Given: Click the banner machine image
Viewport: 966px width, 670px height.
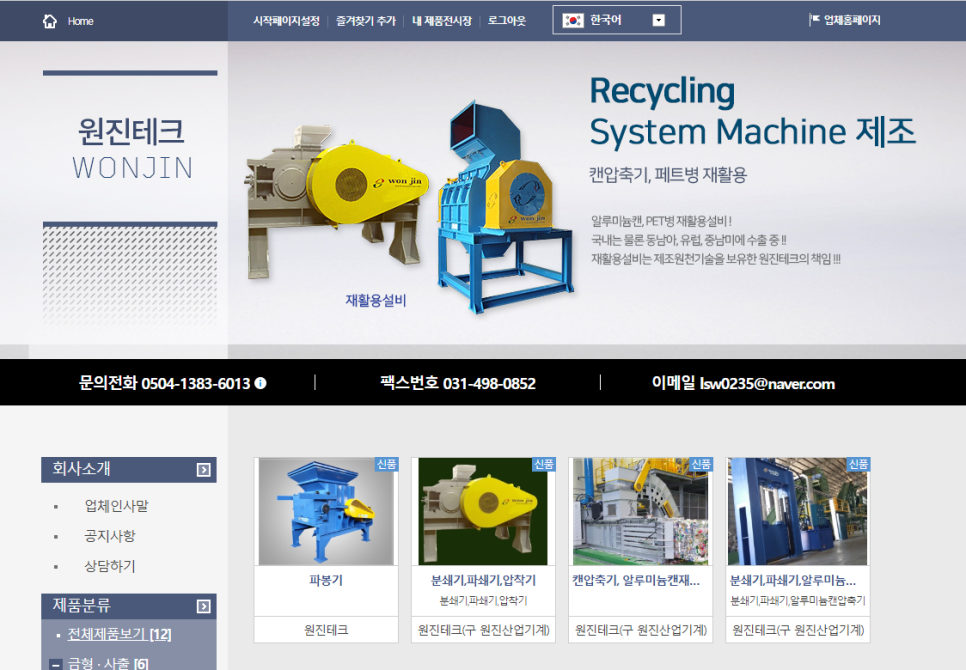Looking at the screenshot, I should click(x=410, y=208).
